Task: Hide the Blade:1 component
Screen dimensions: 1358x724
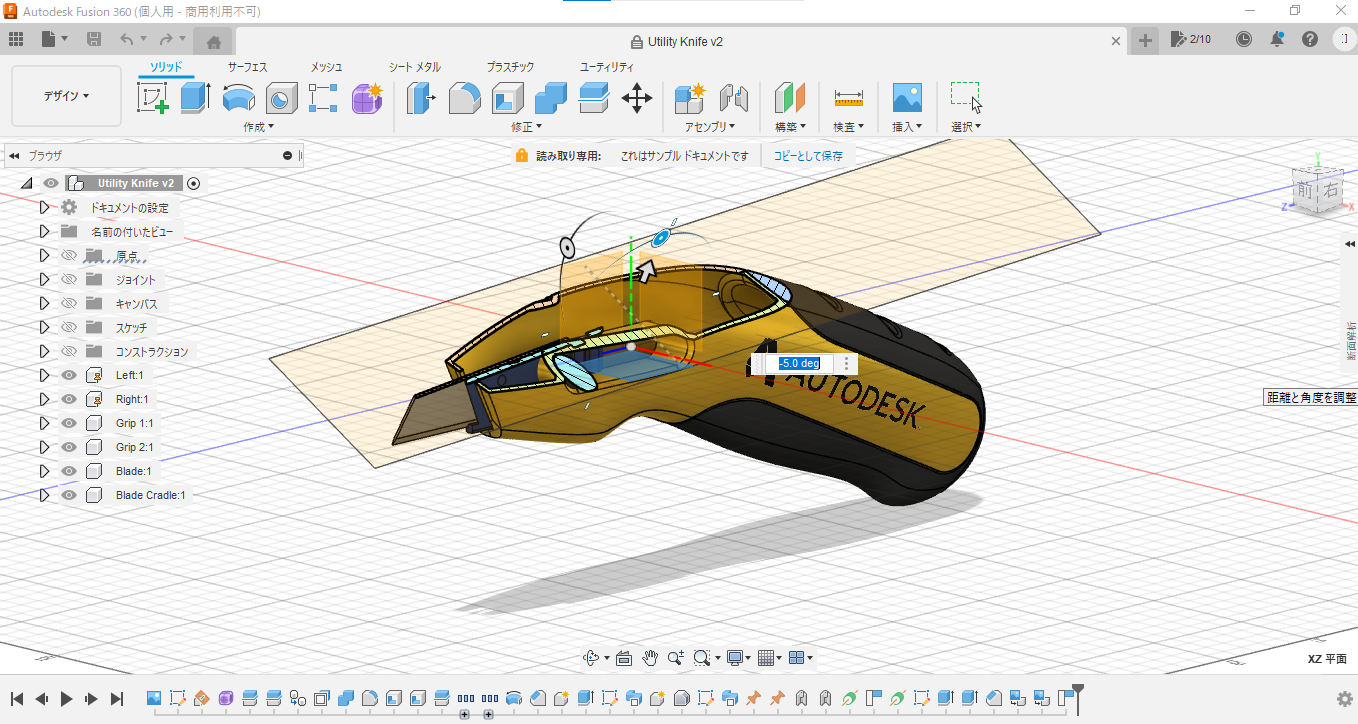Action: (68, 470)
